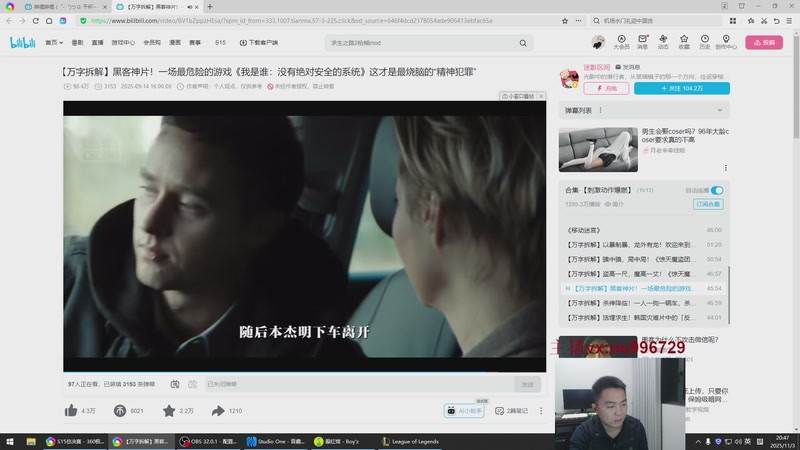800x450 pixels.
Task: Open the 2篇笔记 notes button
Action: [x=512, y=411]
